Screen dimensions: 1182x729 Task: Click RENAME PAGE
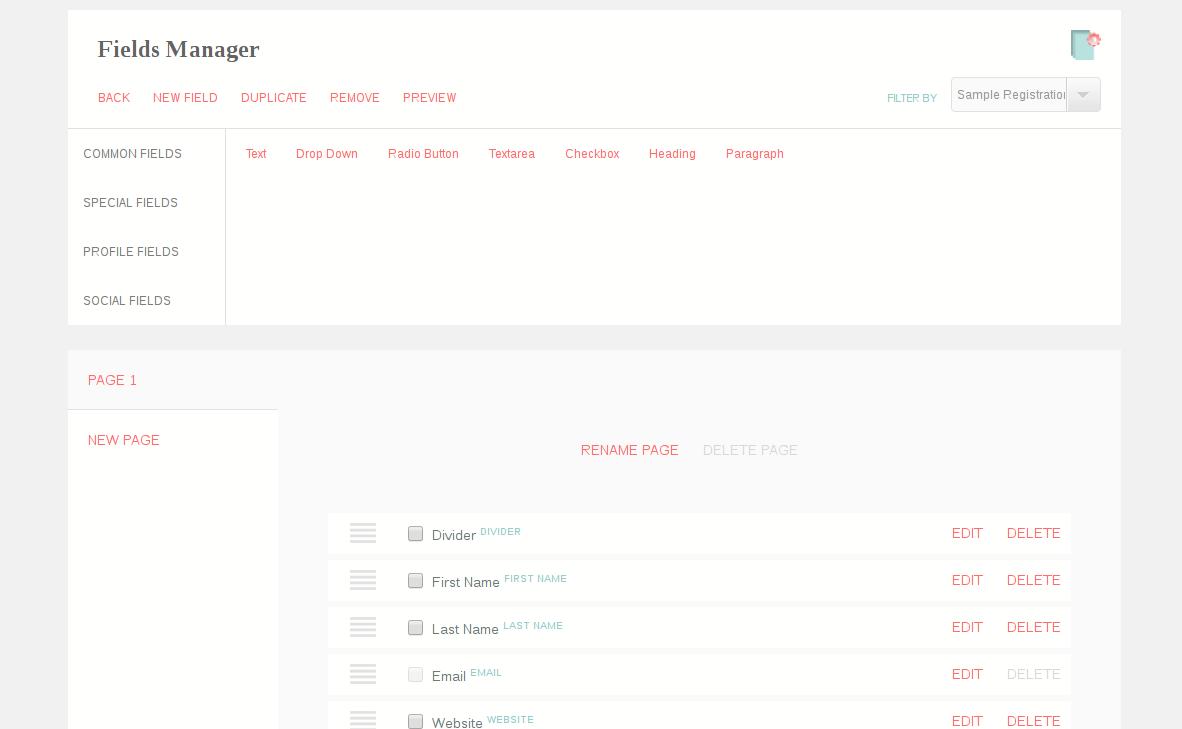coord(629,450)
